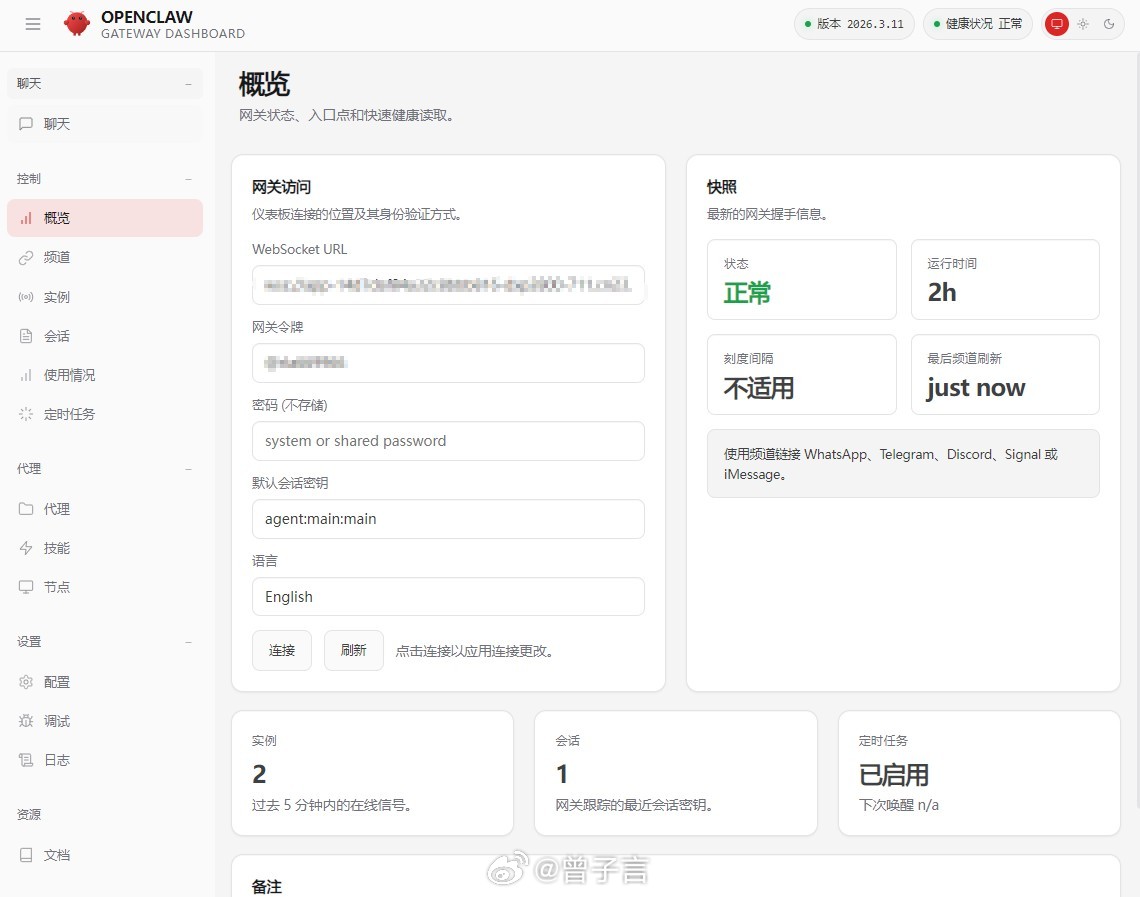Click the book icon beside 文档
Viewport: 1140px width, 897px height.
[x=26, y=855]
